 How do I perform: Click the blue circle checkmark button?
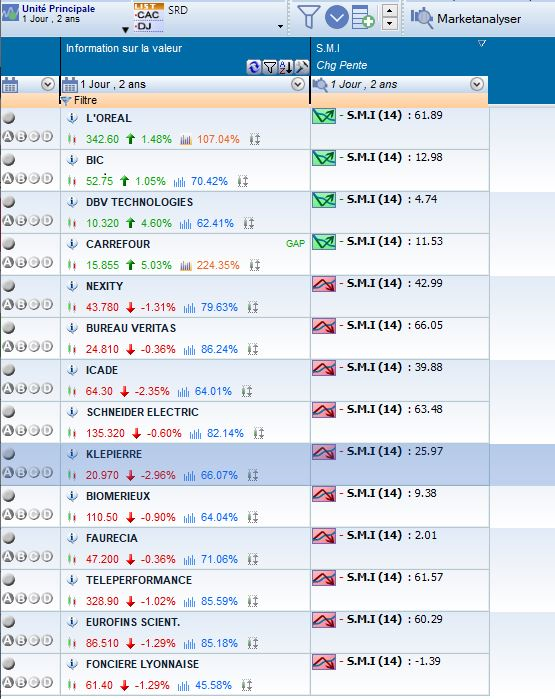(x=337, y=17)
